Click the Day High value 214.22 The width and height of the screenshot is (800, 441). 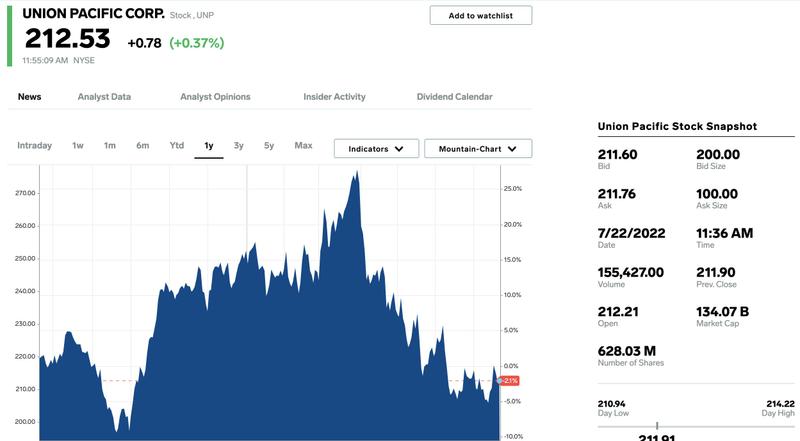(x=781, y=404)
